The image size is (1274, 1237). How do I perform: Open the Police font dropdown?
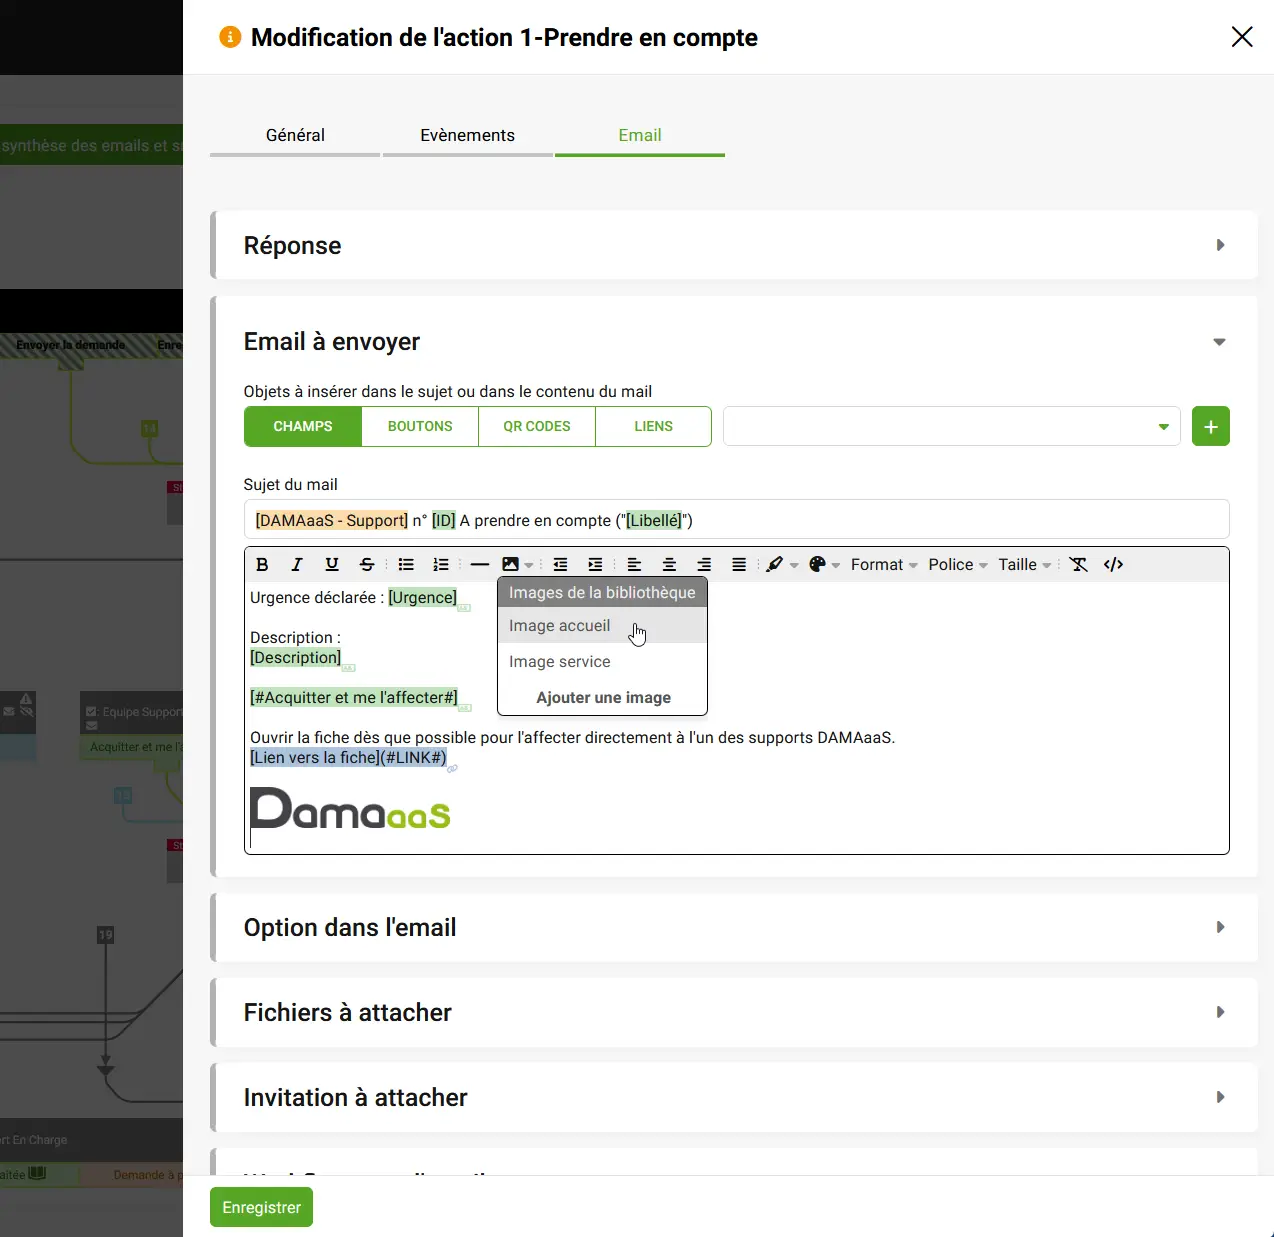coord(957,564)
